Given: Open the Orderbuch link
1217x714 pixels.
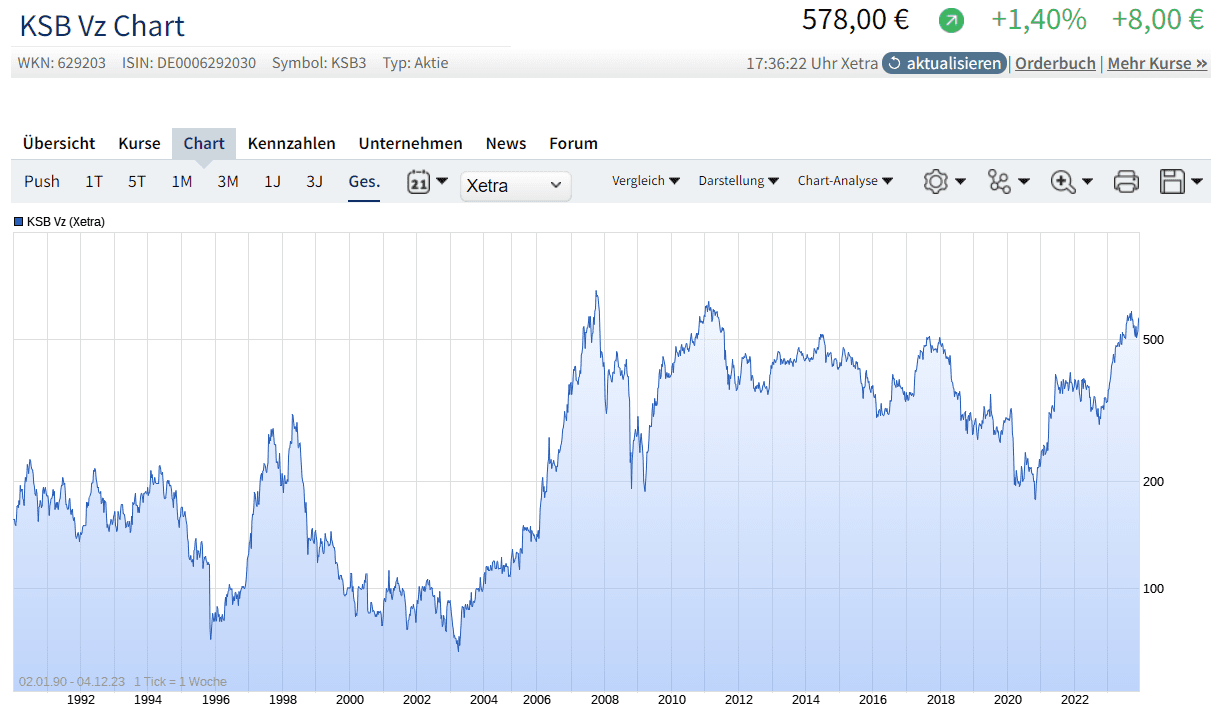Looking at the screenshot, I should (x=1056, y=63).
